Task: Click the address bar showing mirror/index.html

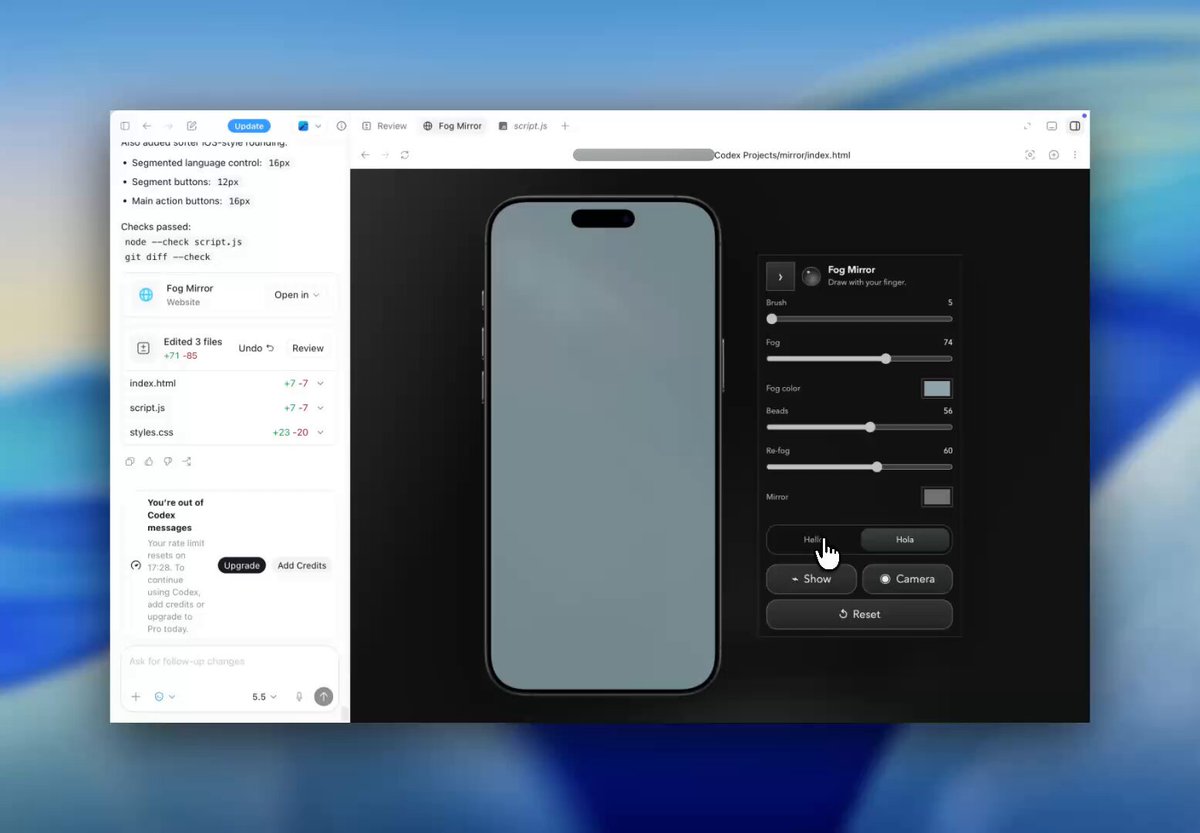Action: click(712, 155)
